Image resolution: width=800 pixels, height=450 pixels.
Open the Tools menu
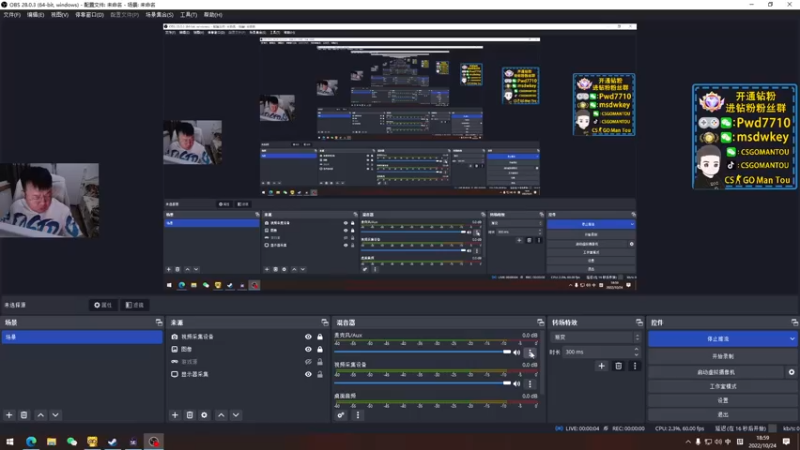point(188,15)
